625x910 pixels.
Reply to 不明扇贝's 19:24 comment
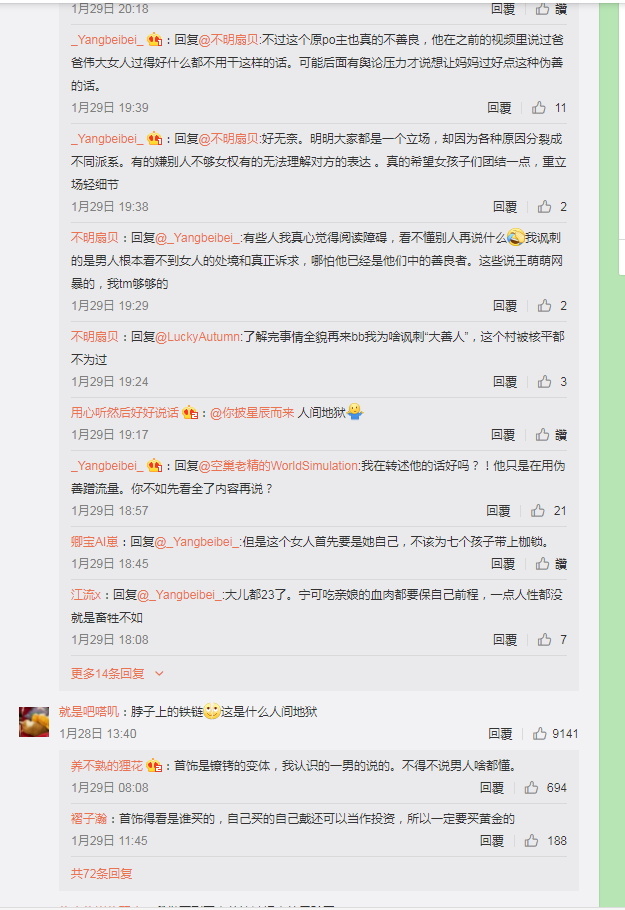[505, 381]
